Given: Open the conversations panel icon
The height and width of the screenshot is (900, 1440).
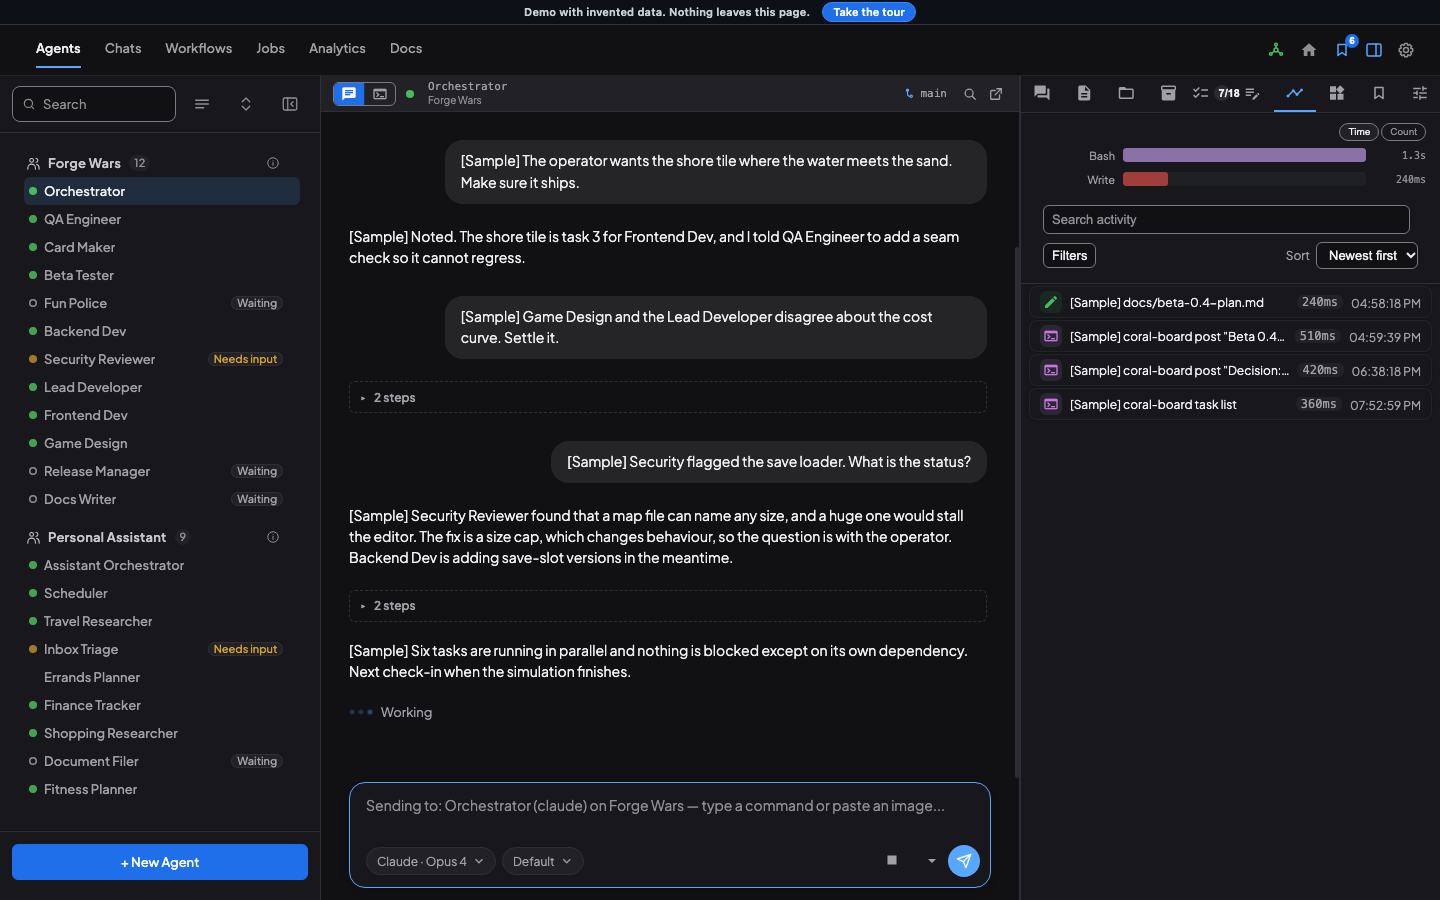Looking at the screenshot, I should pos(1042,93).
